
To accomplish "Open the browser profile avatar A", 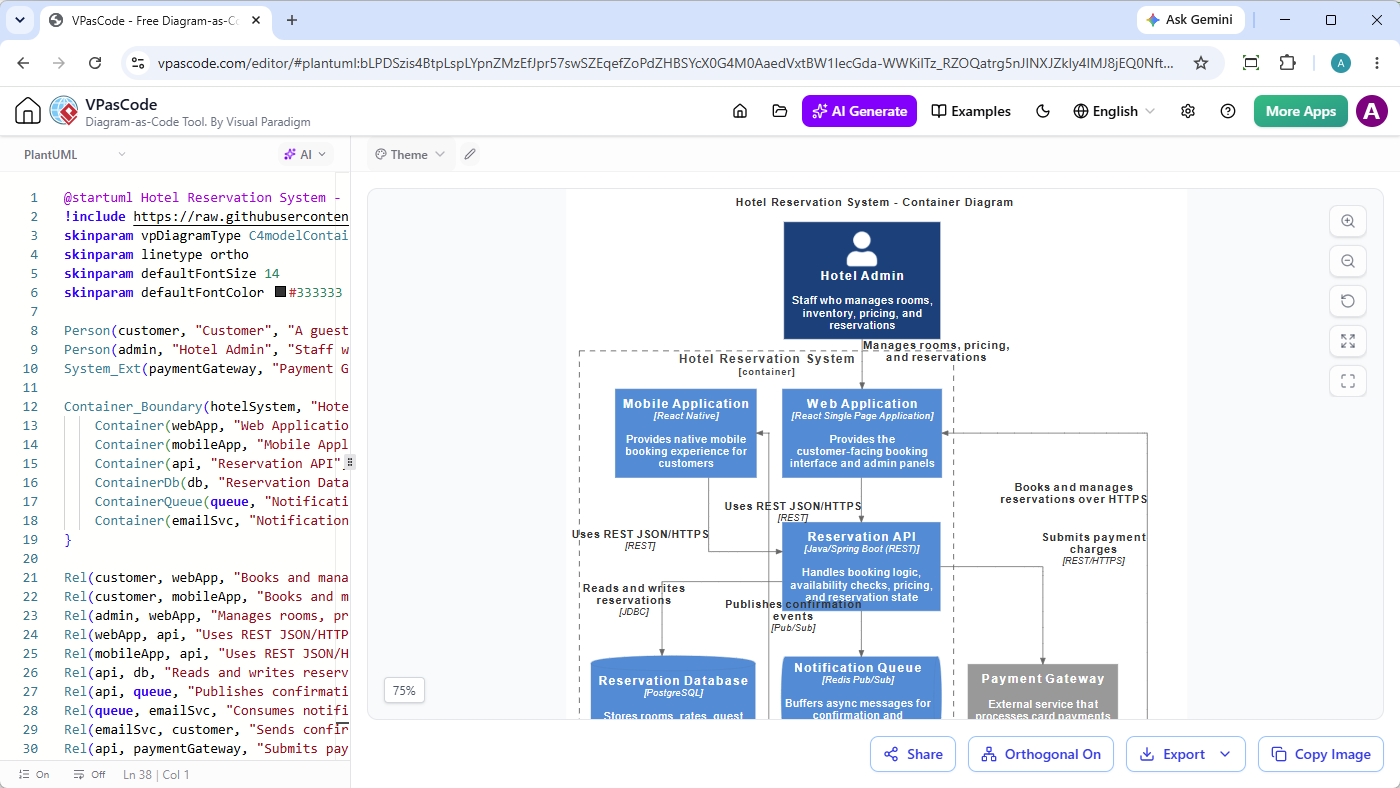I will 1341,63.
